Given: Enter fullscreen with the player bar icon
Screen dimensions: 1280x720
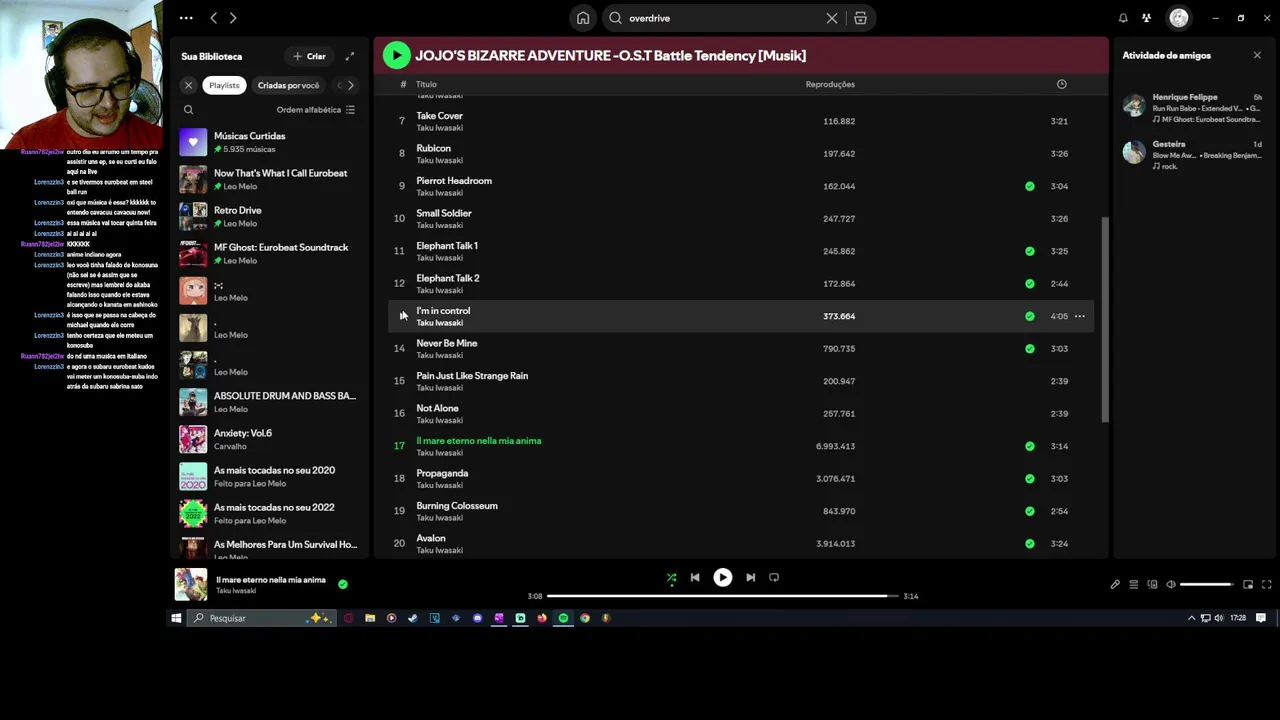Looking at the screenshot, I should (1266, 584).
